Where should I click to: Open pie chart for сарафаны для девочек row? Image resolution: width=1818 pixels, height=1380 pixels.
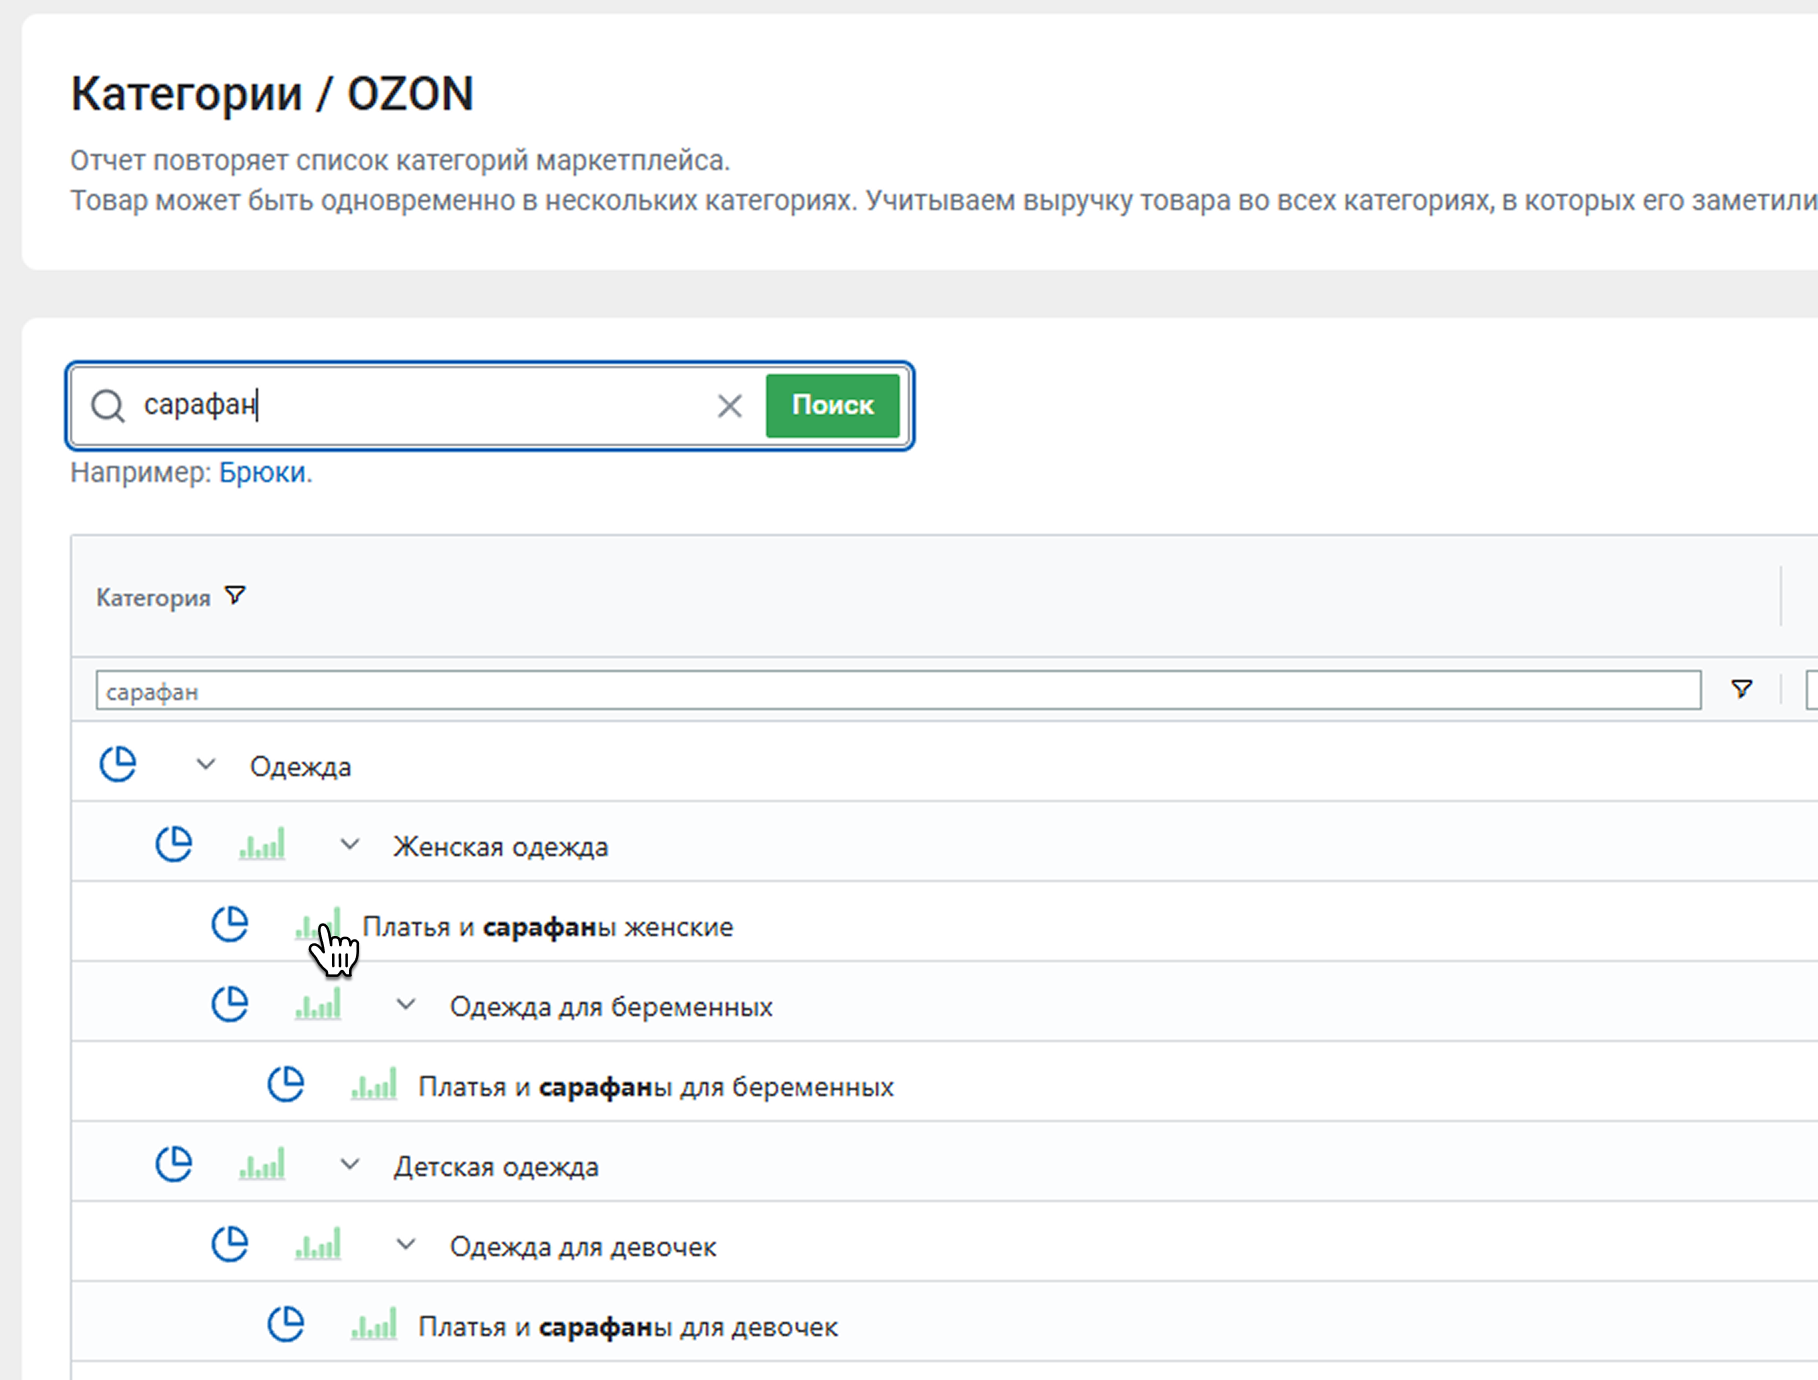(x=286, y=1325)
